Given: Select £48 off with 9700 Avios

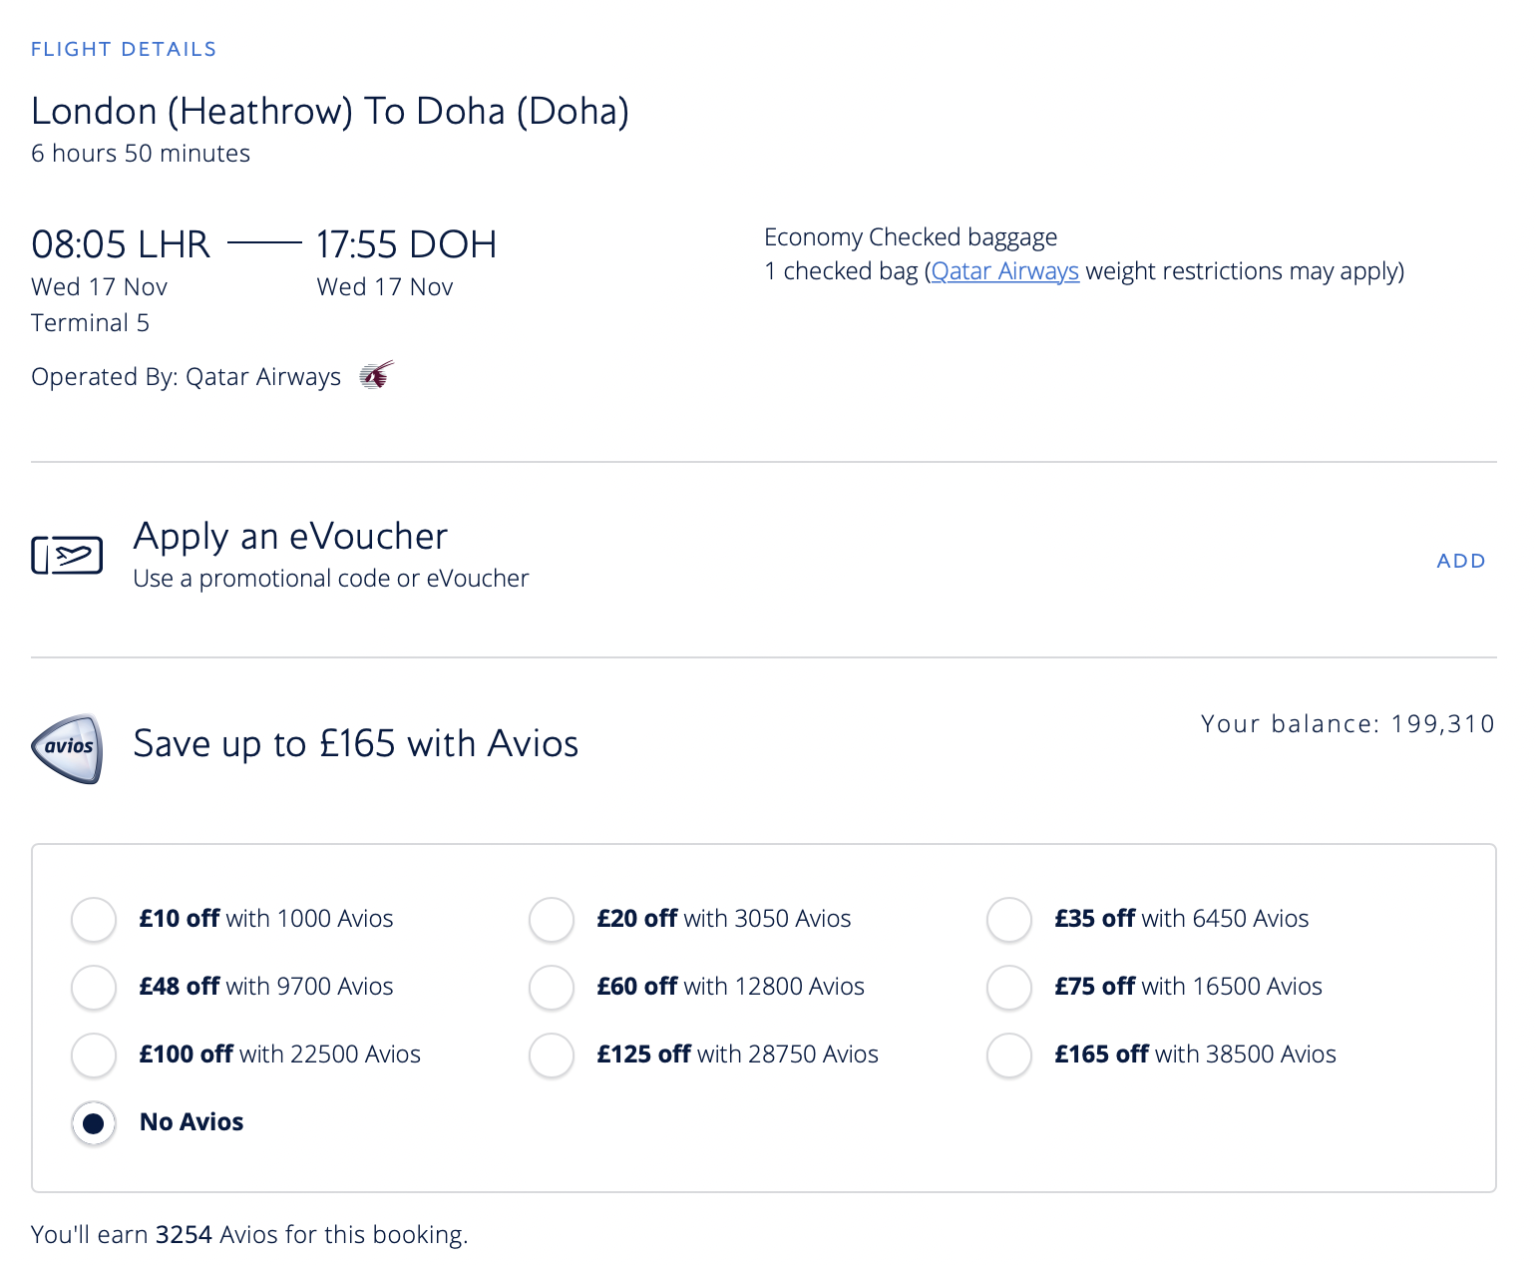Looking at the screenshot, I should coord(93,988).
